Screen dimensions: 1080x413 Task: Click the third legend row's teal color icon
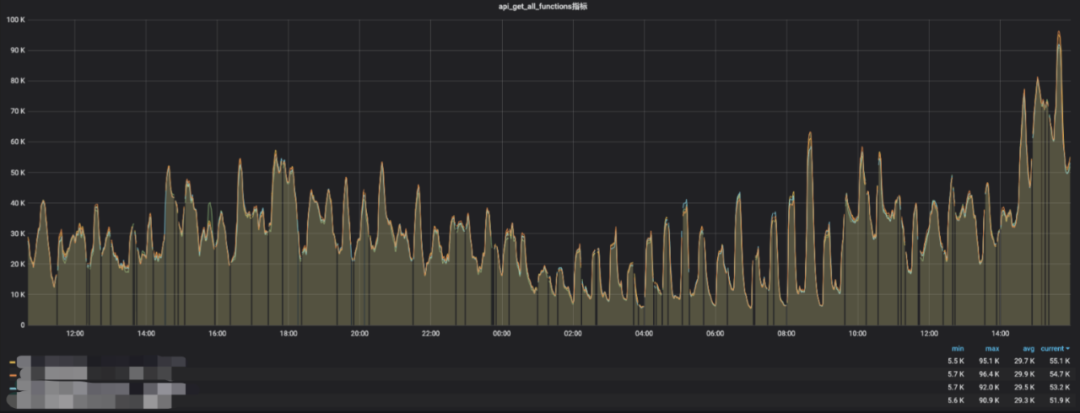point(12,388)
